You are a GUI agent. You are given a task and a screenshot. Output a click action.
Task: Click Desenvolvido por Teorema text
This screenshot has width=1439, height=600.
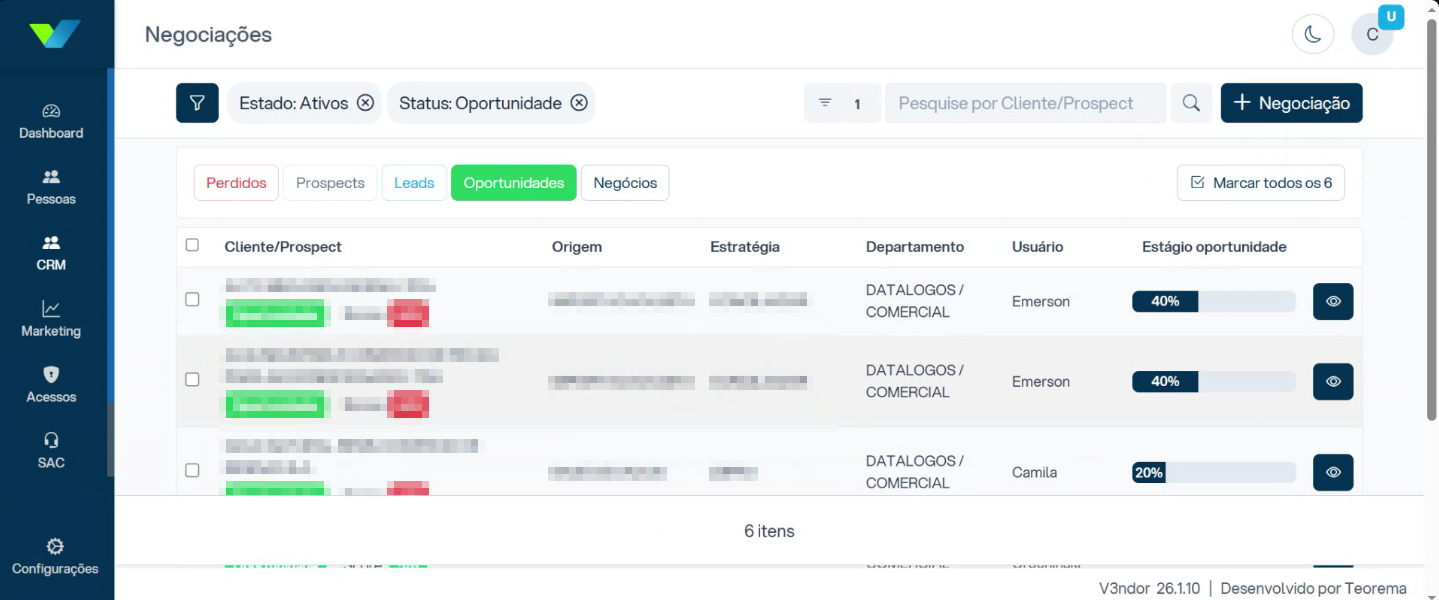[1314, 588]
